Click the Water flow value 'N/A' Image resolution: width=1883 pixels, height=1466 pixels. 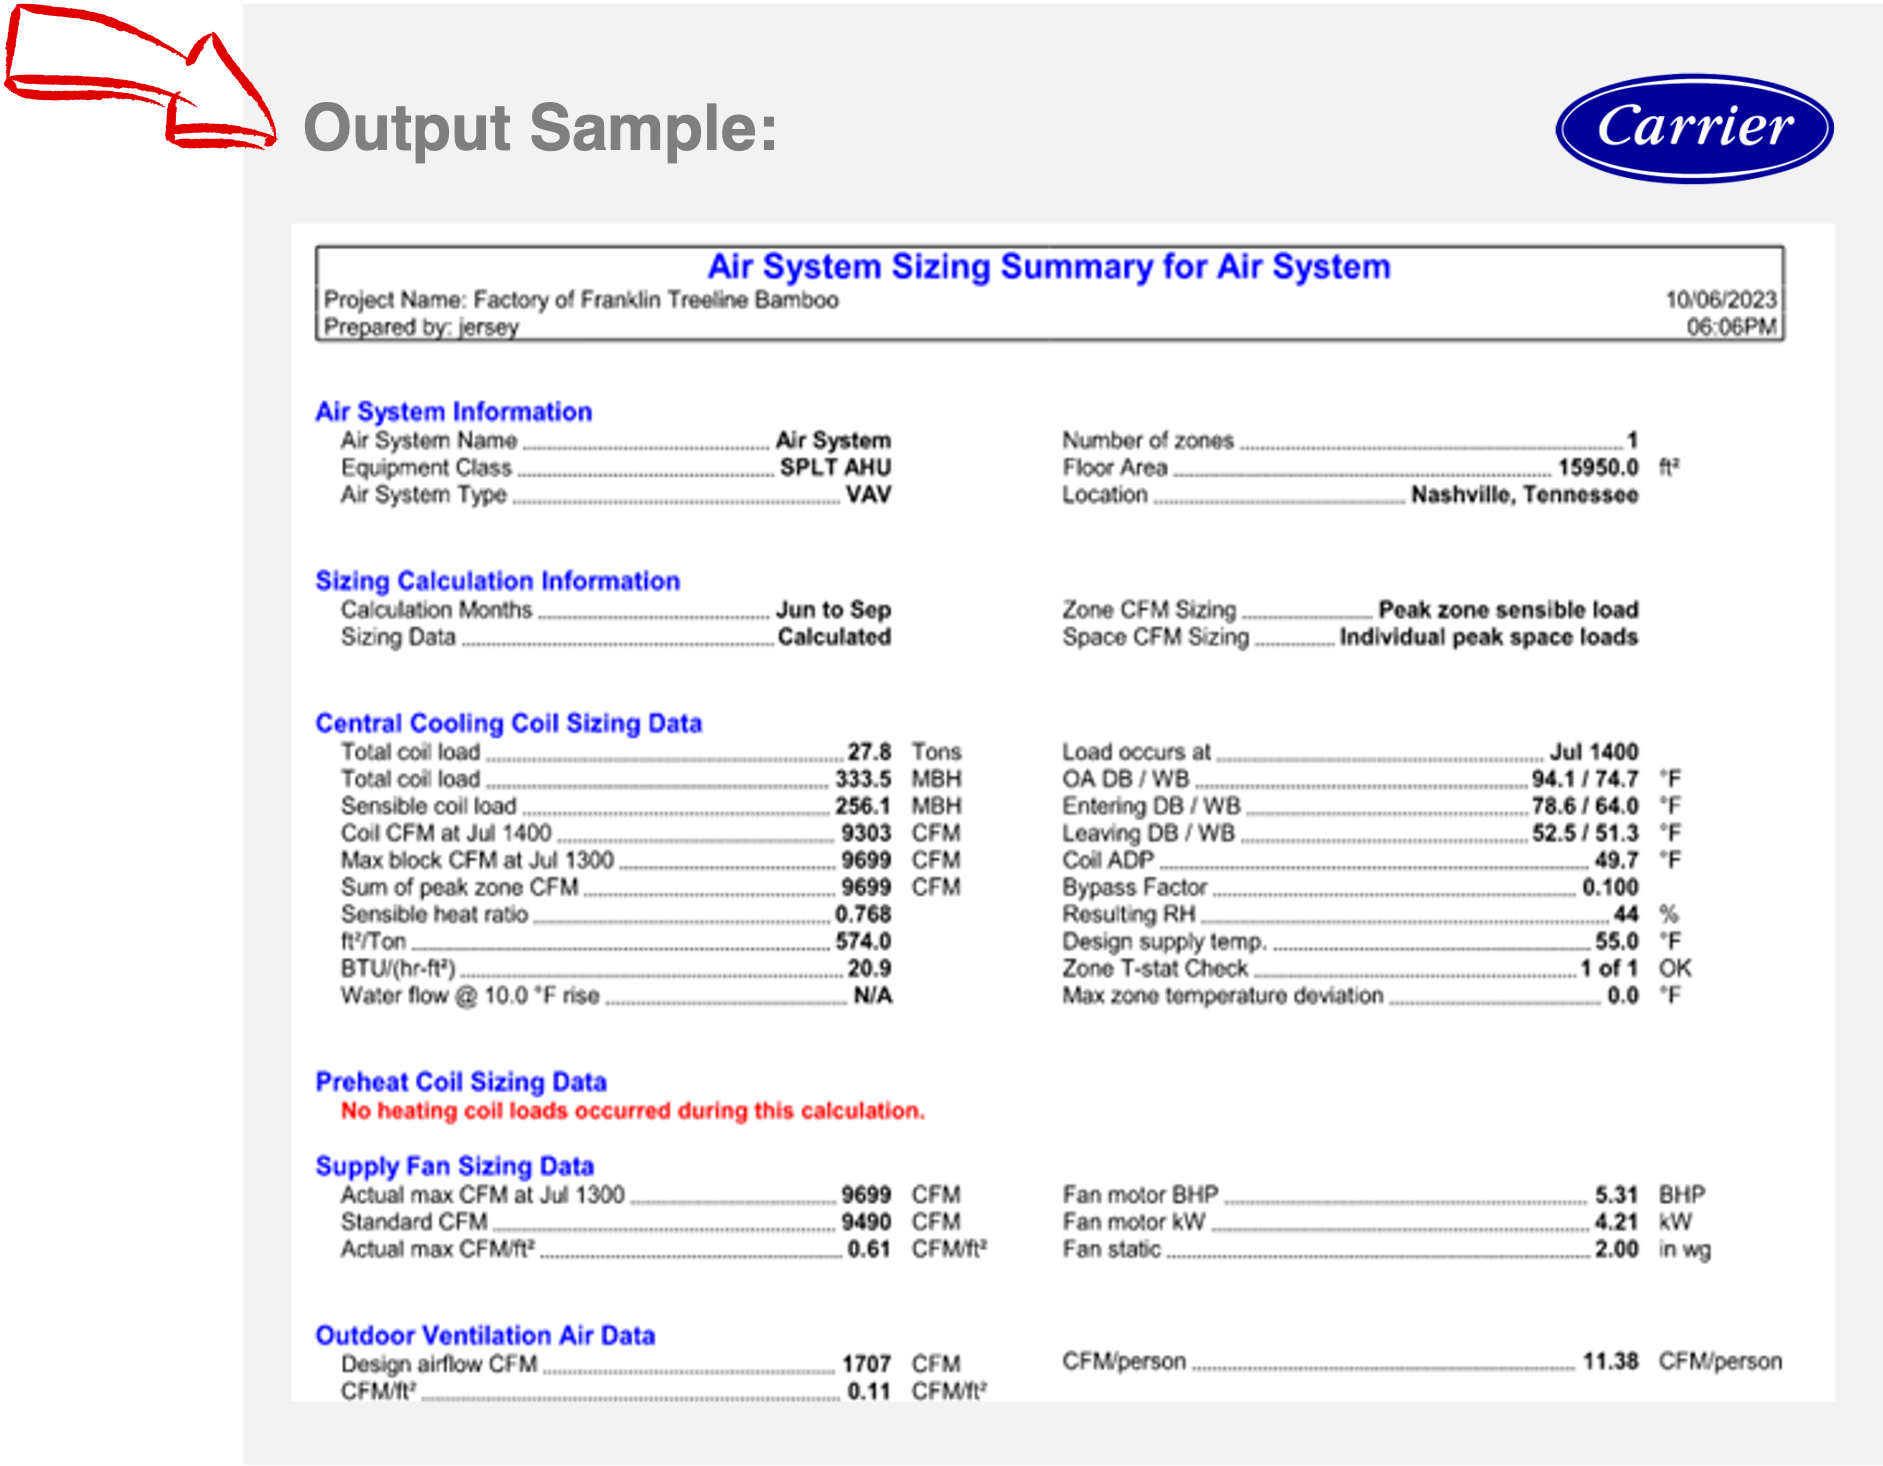pyautogui.click(x=872, y=995)
